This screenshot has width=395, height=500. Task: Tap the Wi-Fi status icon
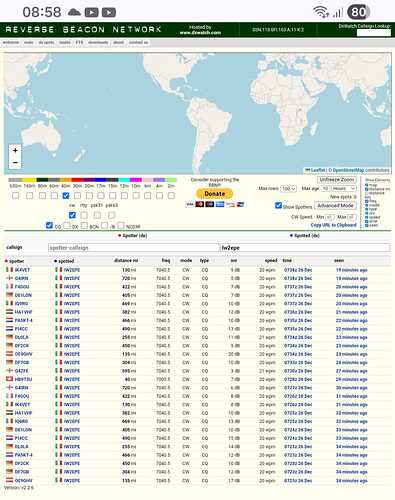320,12
